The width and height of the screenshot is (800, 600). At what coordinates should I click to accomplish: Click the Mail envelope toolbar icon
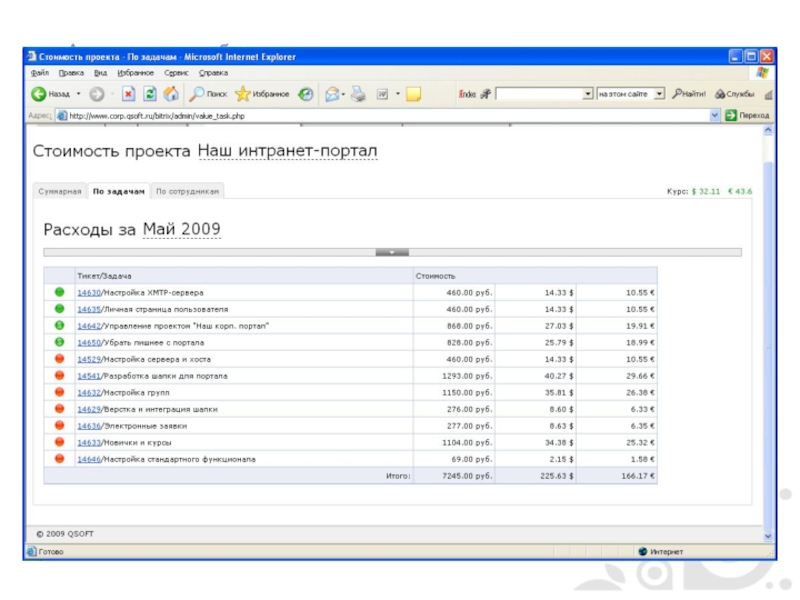332,94
